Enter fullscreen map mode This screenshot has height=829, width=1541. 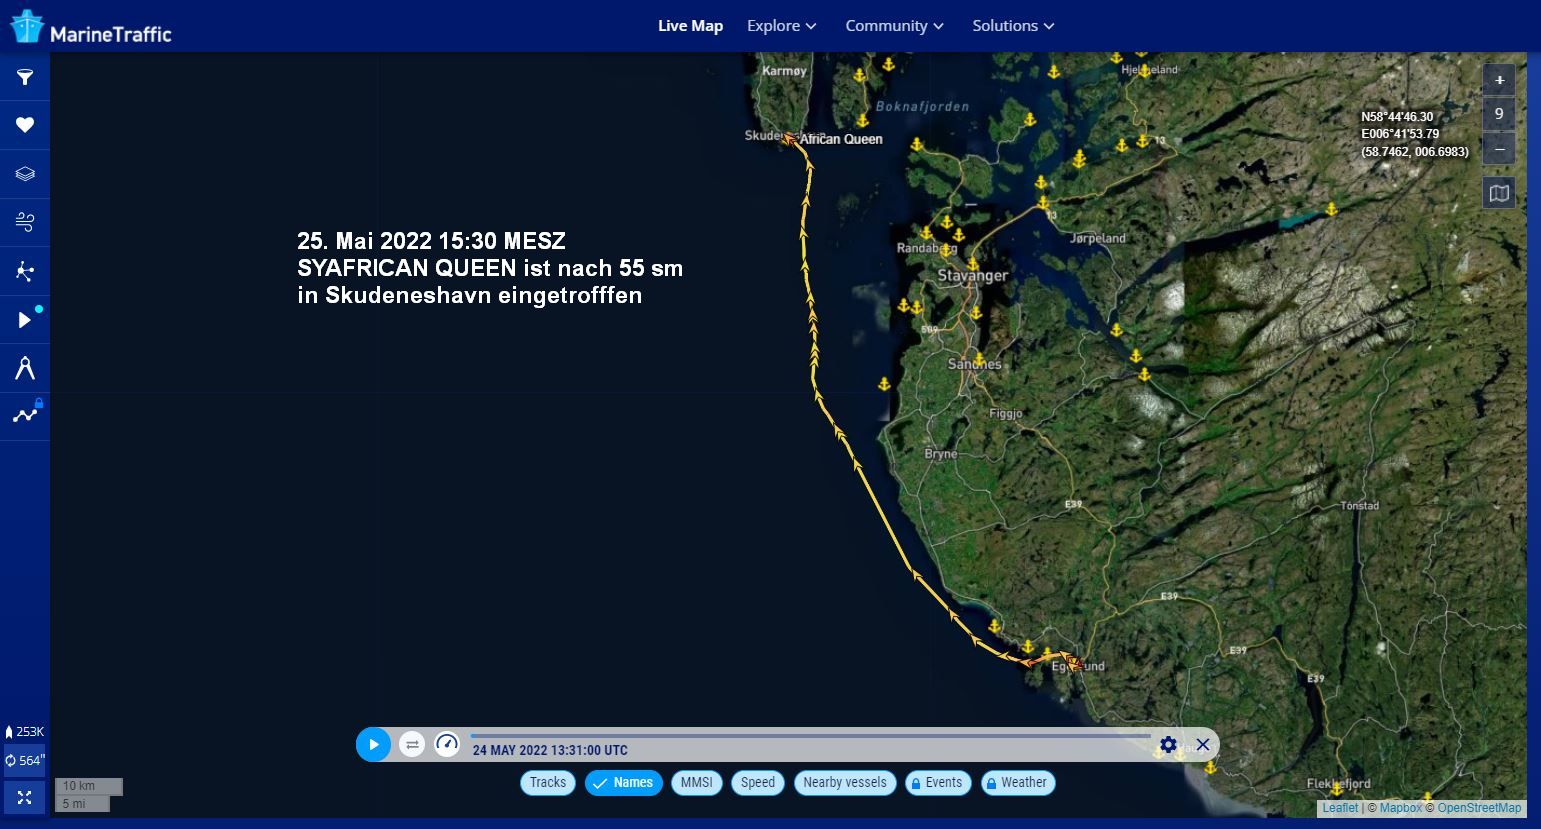25,797
